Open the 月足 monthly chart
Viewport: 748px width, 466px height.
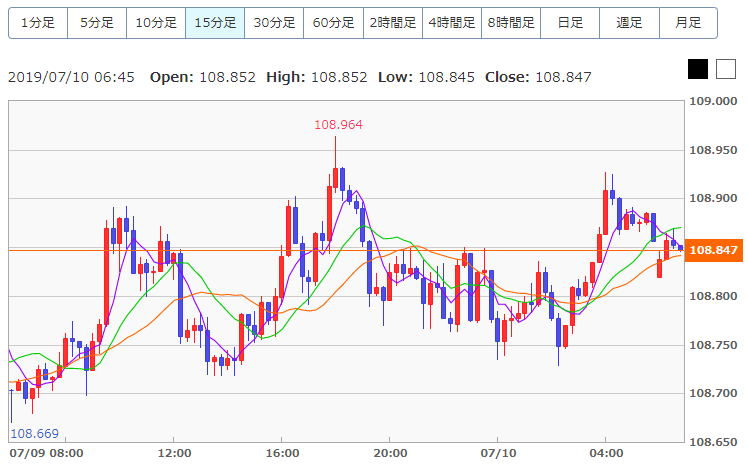688,23
